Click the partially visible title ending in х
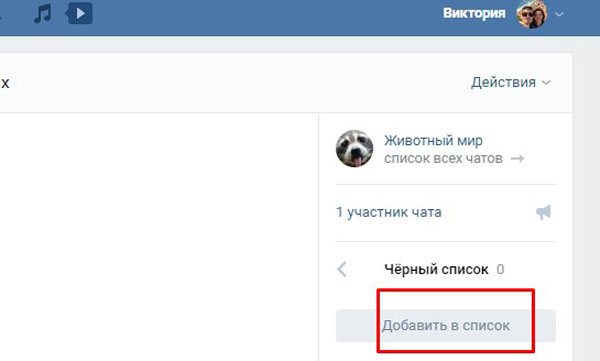 (x=5, y=83)
